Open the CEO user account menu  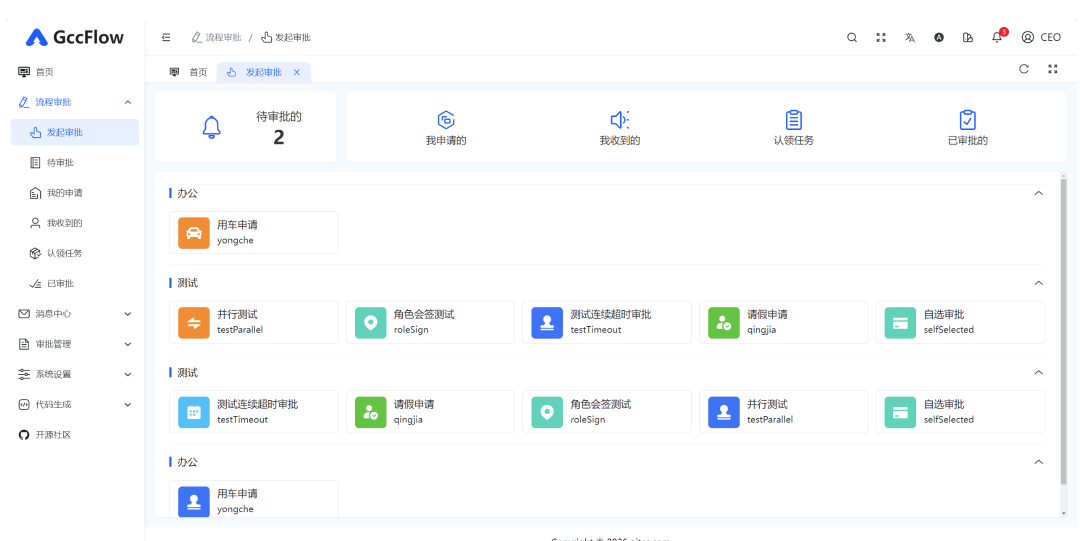[x=1041, y=37]
